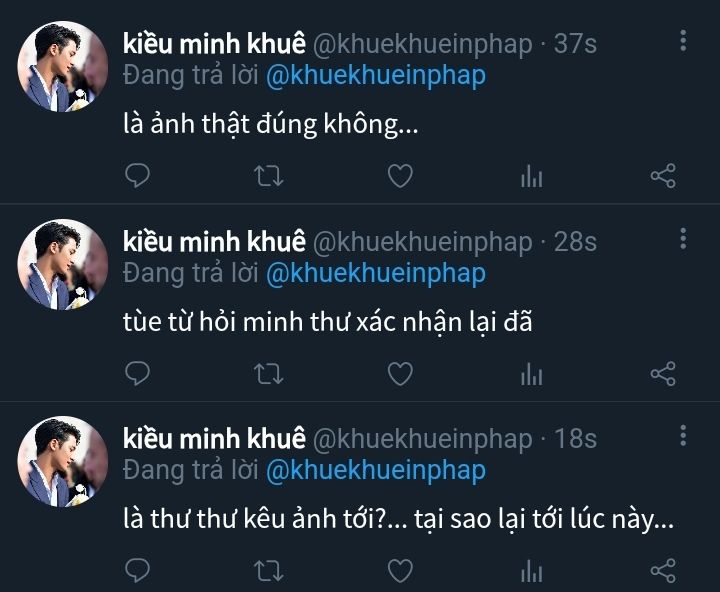The height and width of the screenshot is (592, 720).
Task: Reply to the "là thư thư kêu ảnh tới" tweet
Action: pyautogui.click(x=140, y=570)
